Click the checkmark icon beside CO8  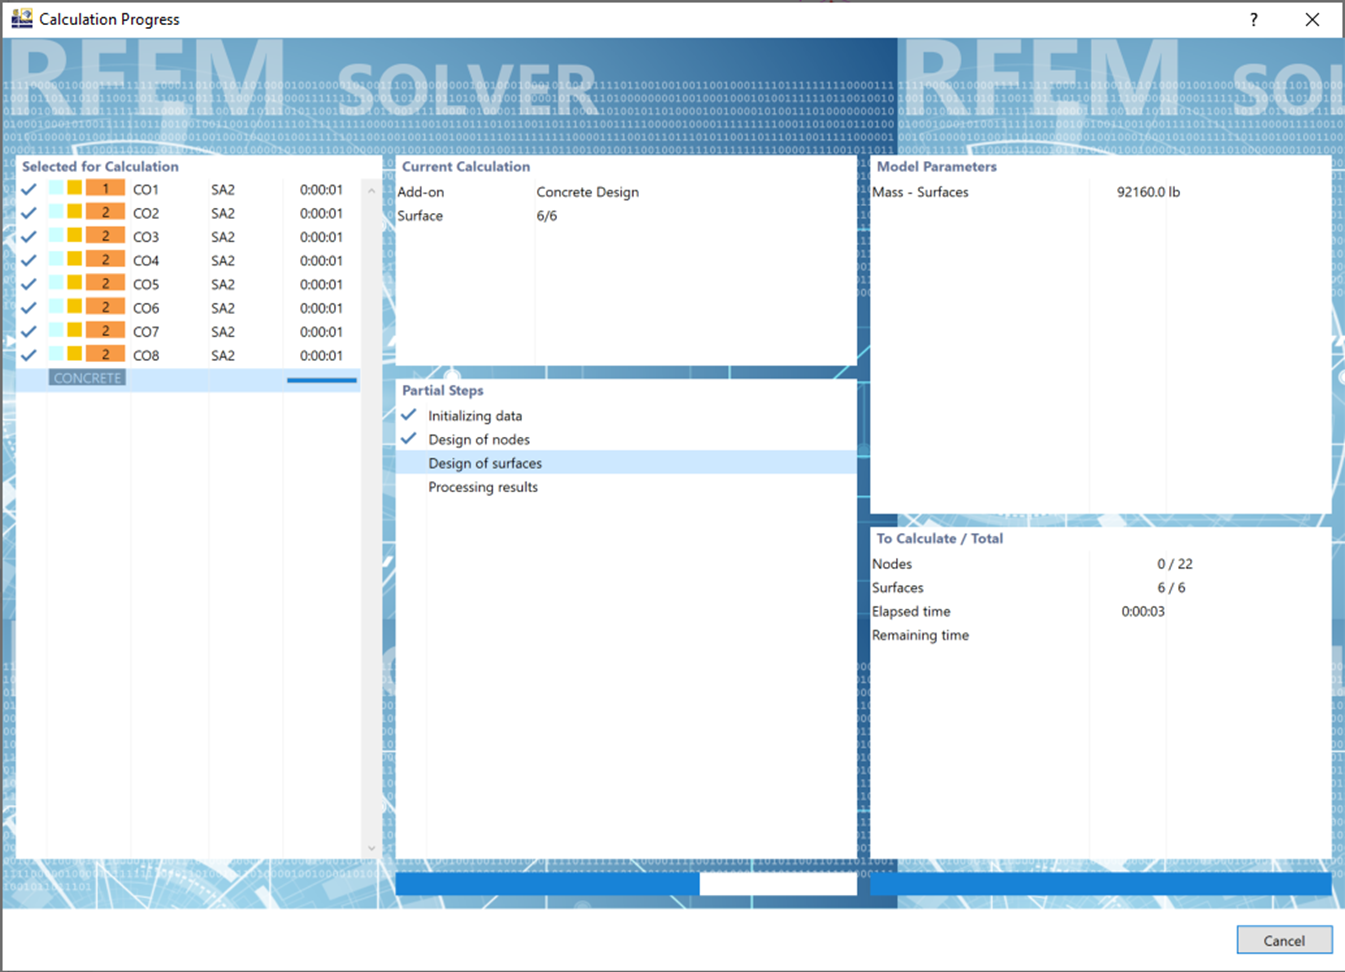pyautogui.click(x=29, y=355)
